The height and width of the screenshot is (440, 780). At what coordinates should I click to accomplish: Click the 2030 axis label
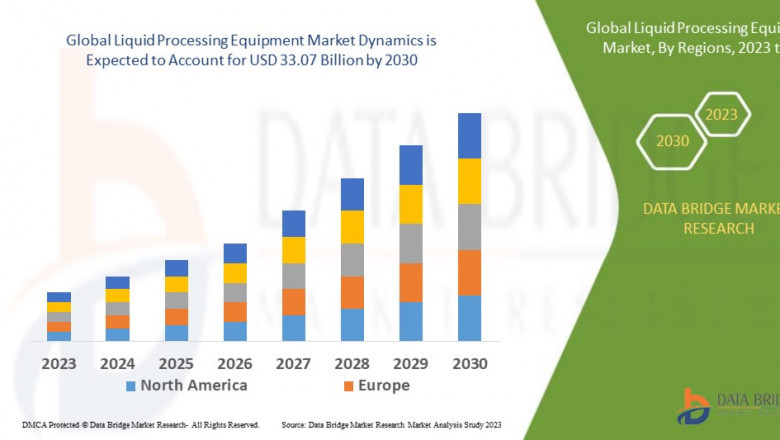click(470, 364)
